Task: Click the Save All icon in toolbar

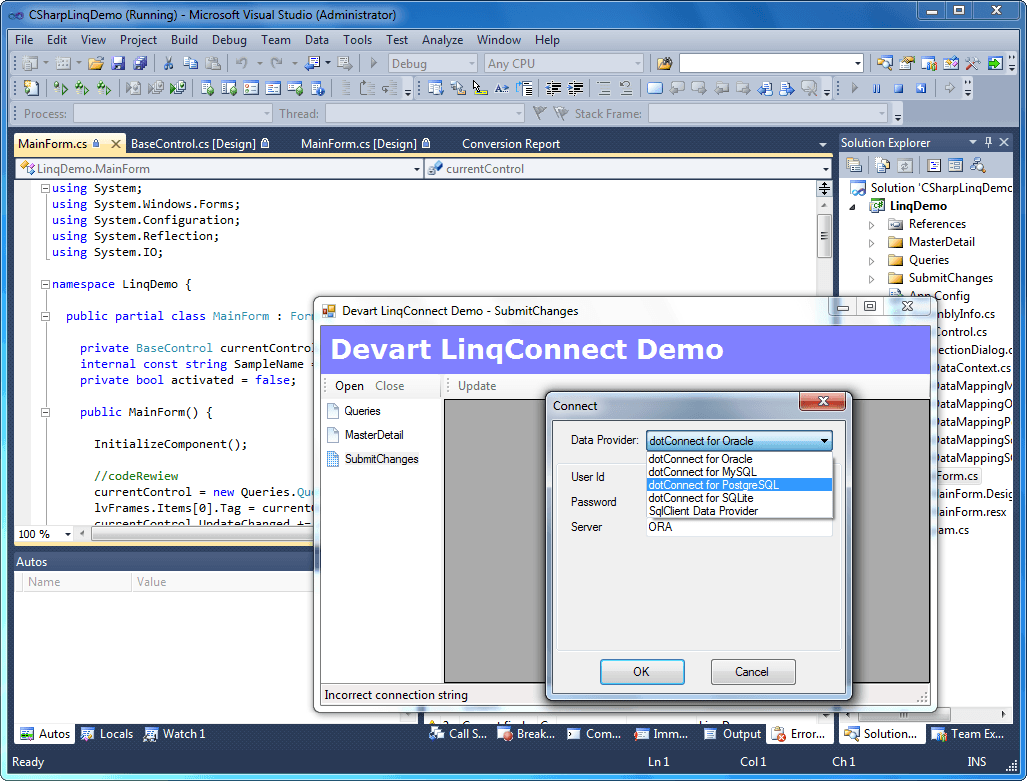Action: click(140, 64)
